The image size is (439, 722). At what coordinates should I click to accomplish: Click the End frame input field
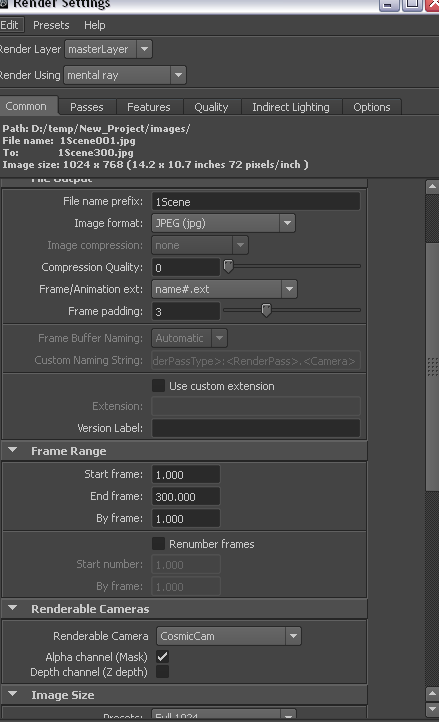(x=186, y=497)
